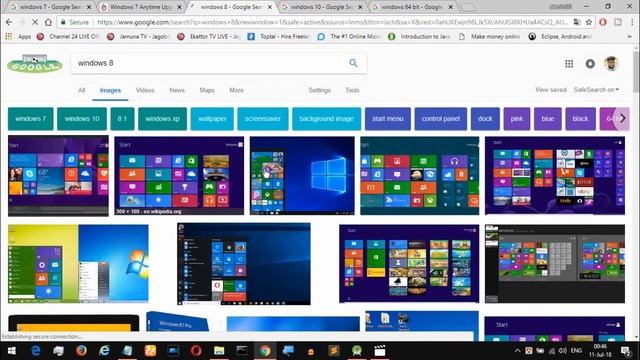Open the Opera extension icon in toolbar
The height and width of the screenshot is (360, 640).
[x=603, y=22]
